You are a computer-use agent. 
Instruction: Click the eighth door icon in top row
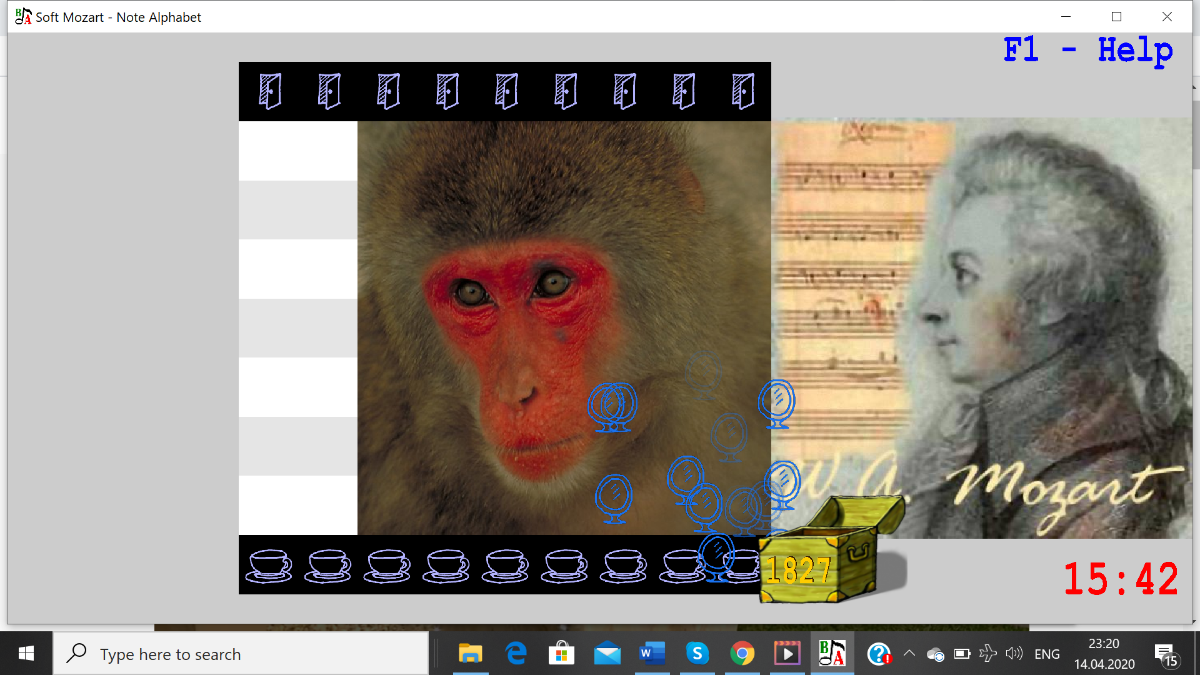click(683, 91)
